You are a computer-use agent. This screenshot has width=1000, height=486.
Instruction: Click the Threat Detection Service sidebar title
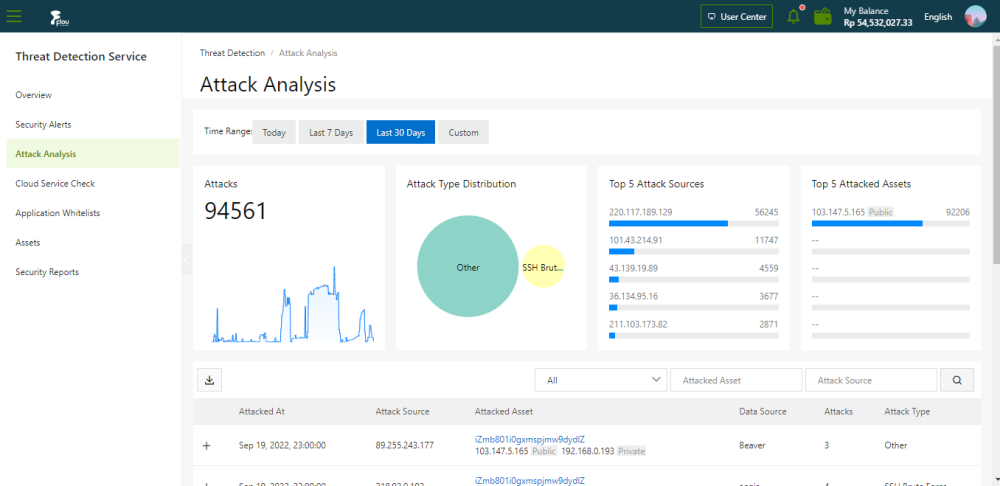click(x=81, y=57)
